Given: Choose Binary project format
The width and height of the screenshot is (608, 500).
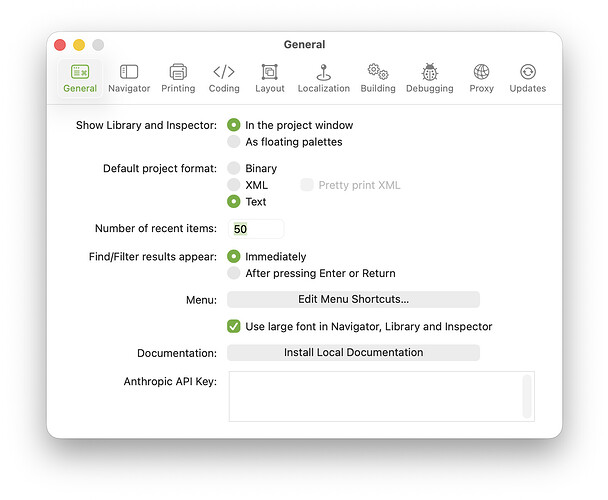Looking at the screenshot, I should [233, 168].
